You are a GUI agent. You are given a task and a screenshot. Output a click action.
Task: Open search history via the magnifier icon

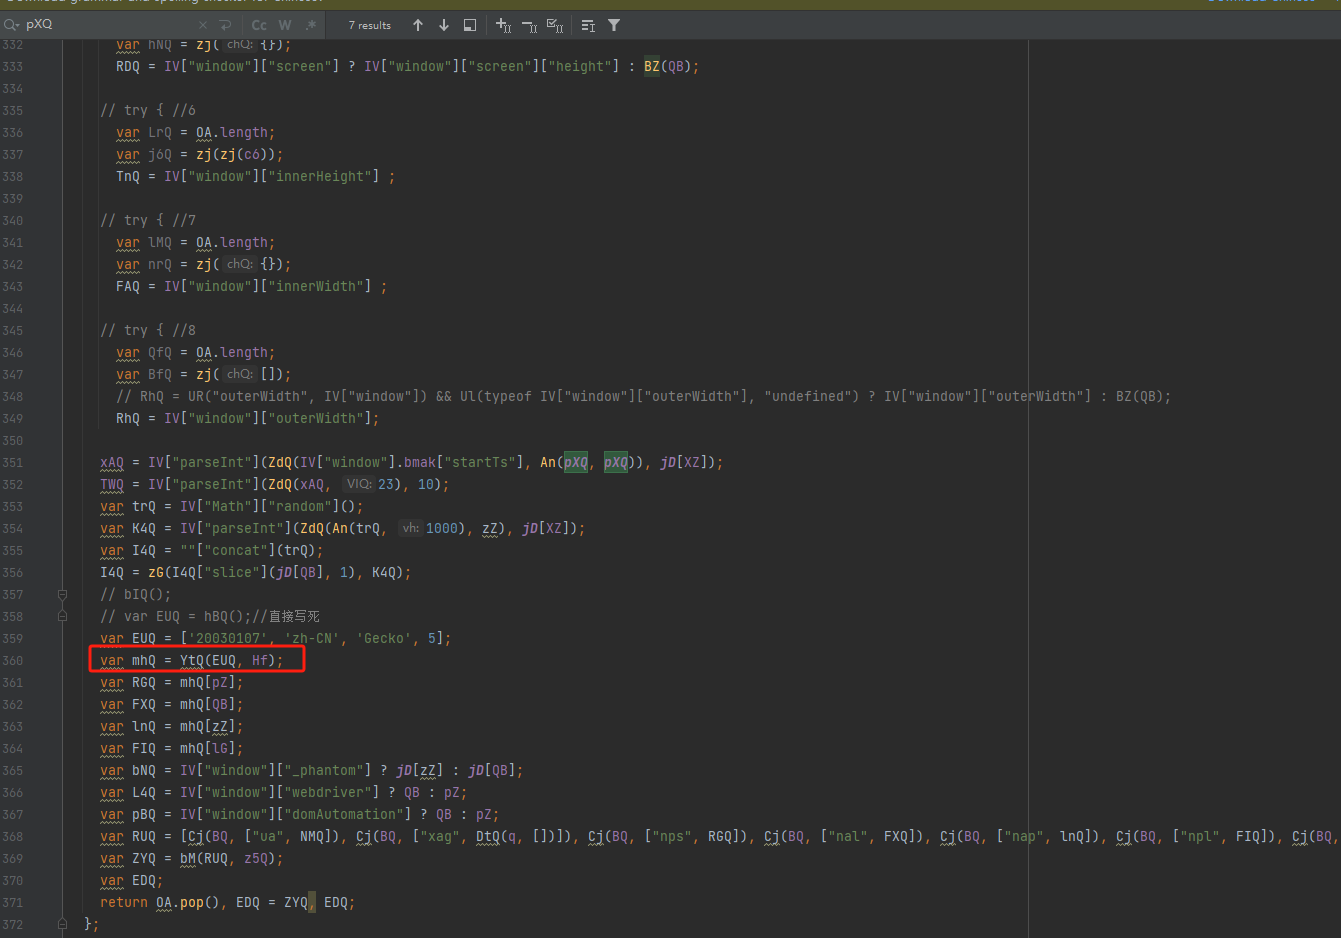tap(12, 24)
